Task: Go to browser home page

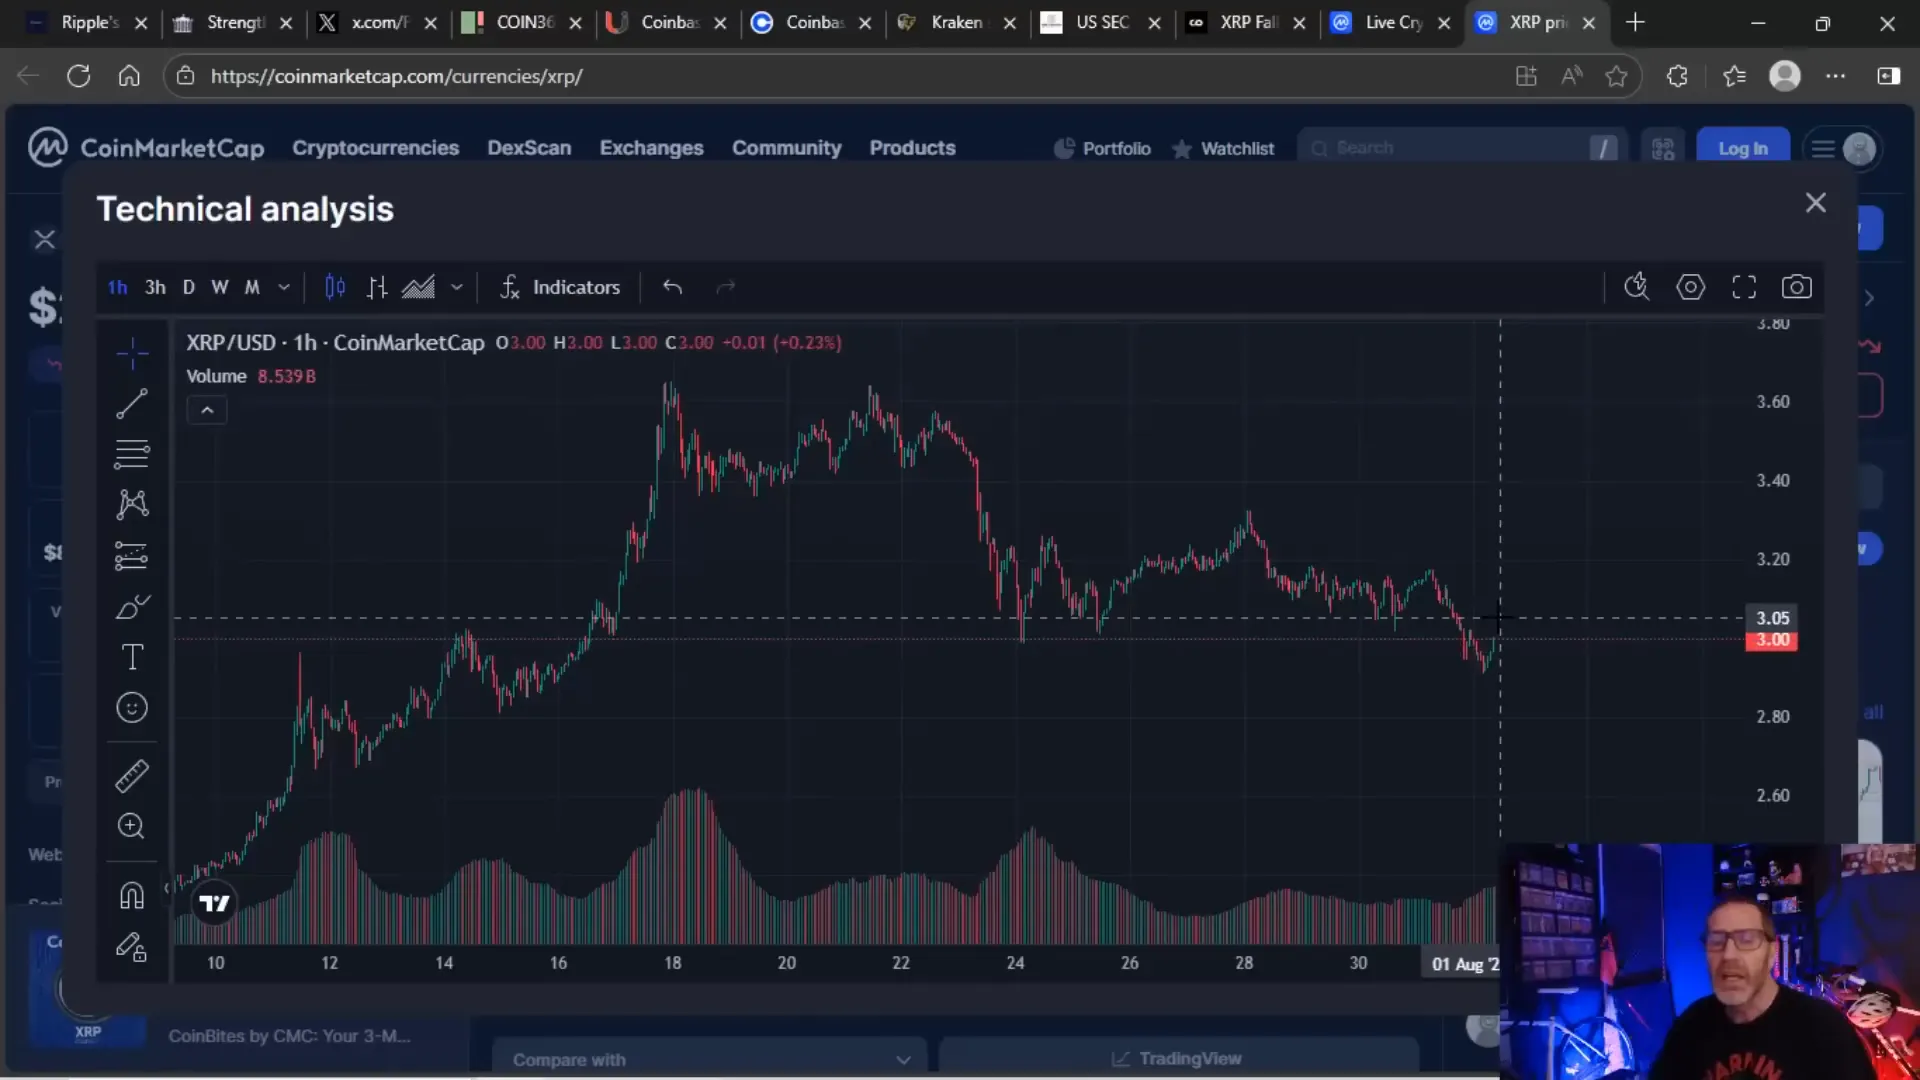Action: pos(129,76)
